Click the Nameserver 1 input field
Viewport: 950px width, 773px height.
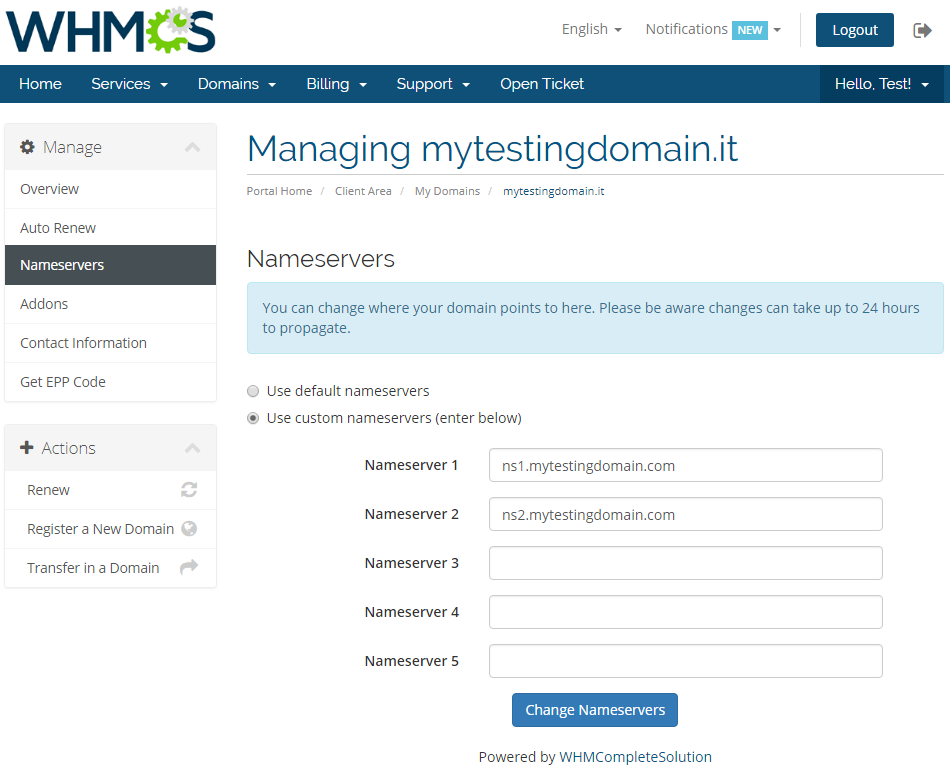point(685,465)
